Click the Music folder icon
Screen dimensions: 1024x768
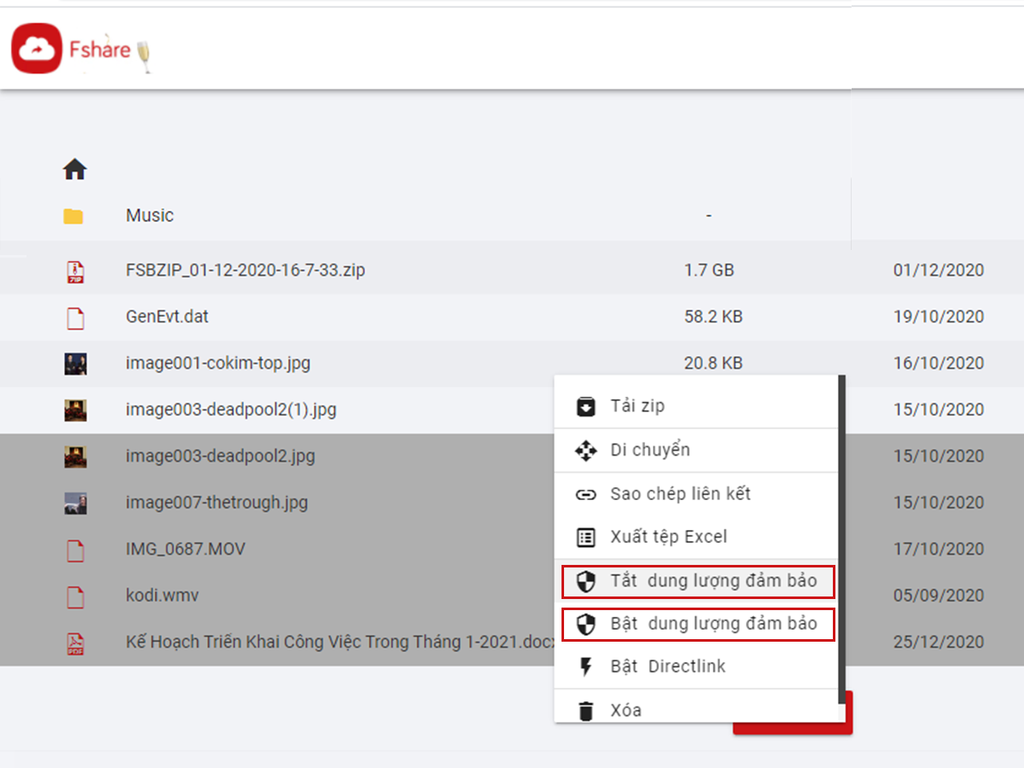[73, 216]
